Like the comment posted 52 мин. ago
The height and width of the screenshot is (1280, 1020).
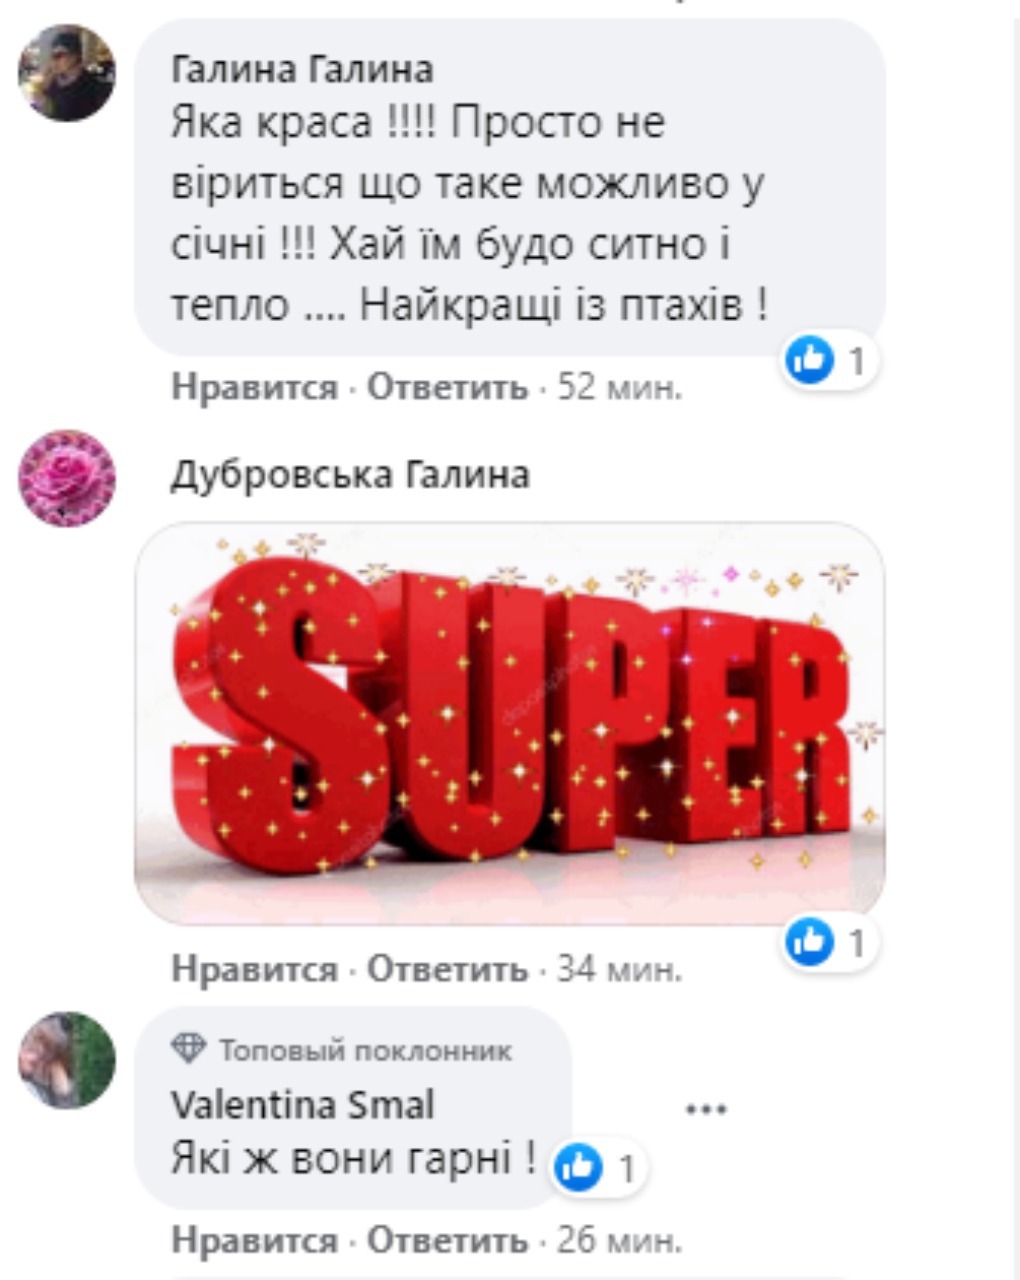point(254,387)
